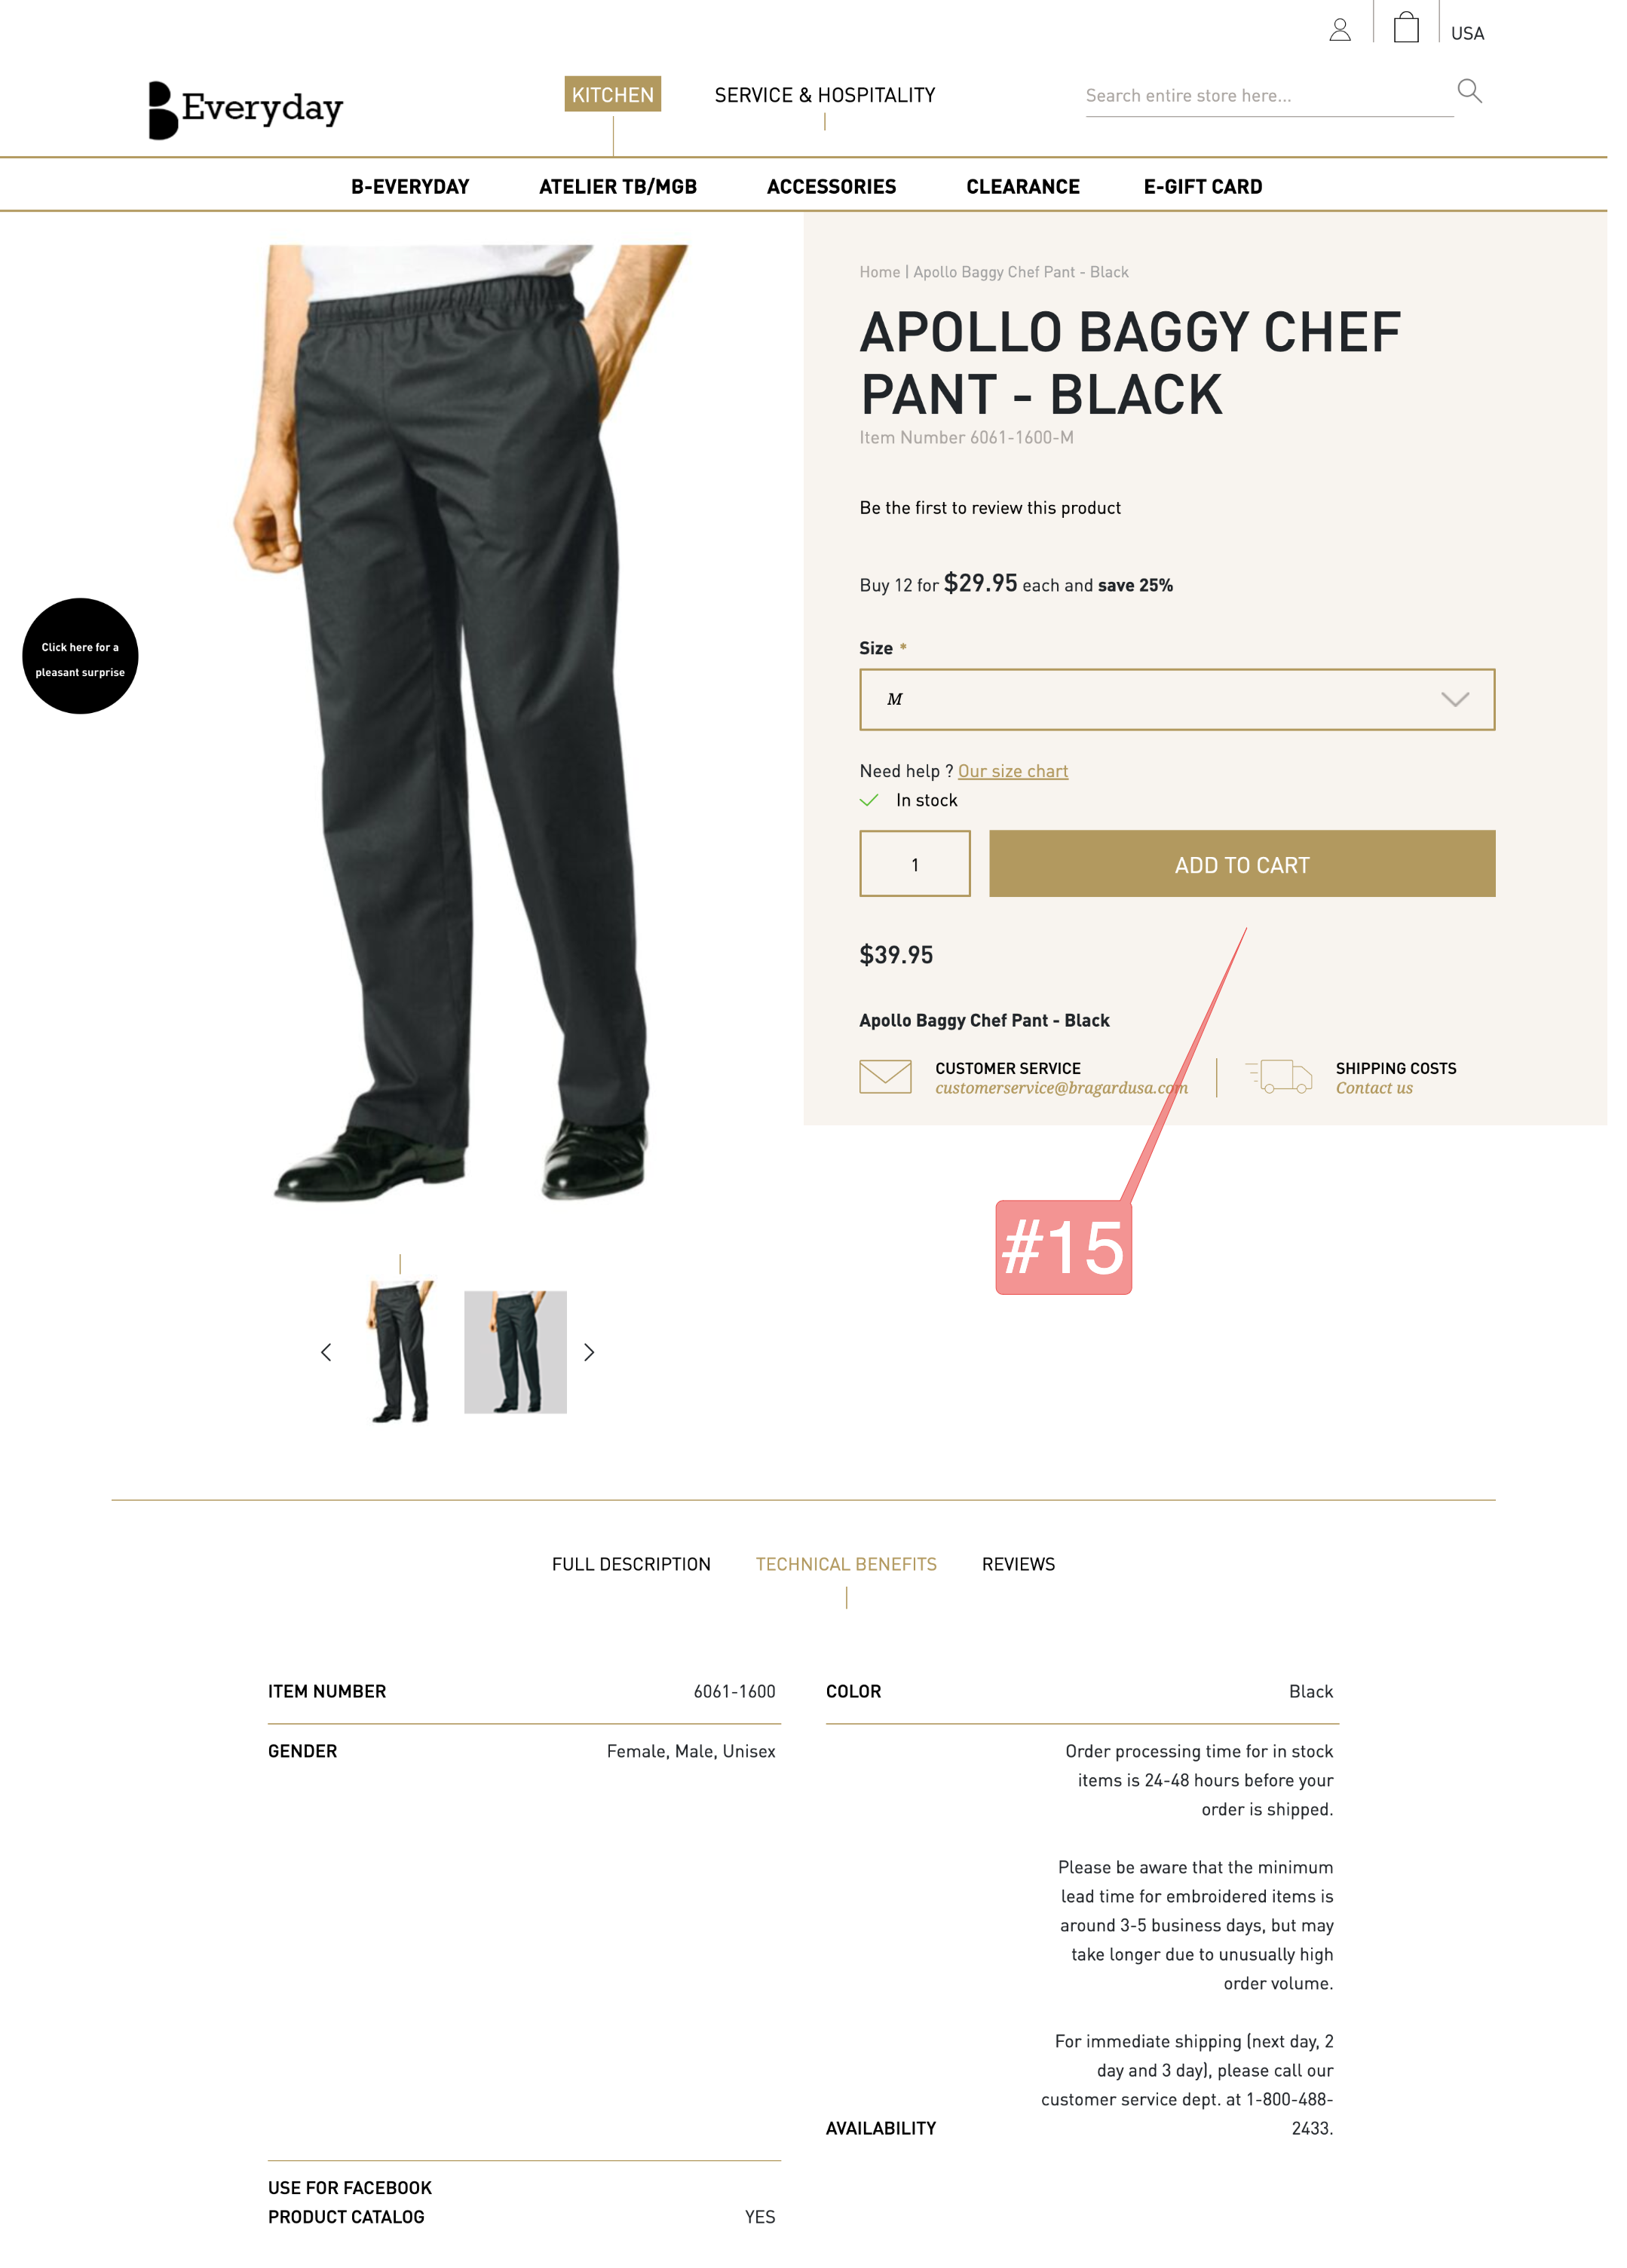
Task: Click 'Be the first to review this product'
Action: click(989, 508)
